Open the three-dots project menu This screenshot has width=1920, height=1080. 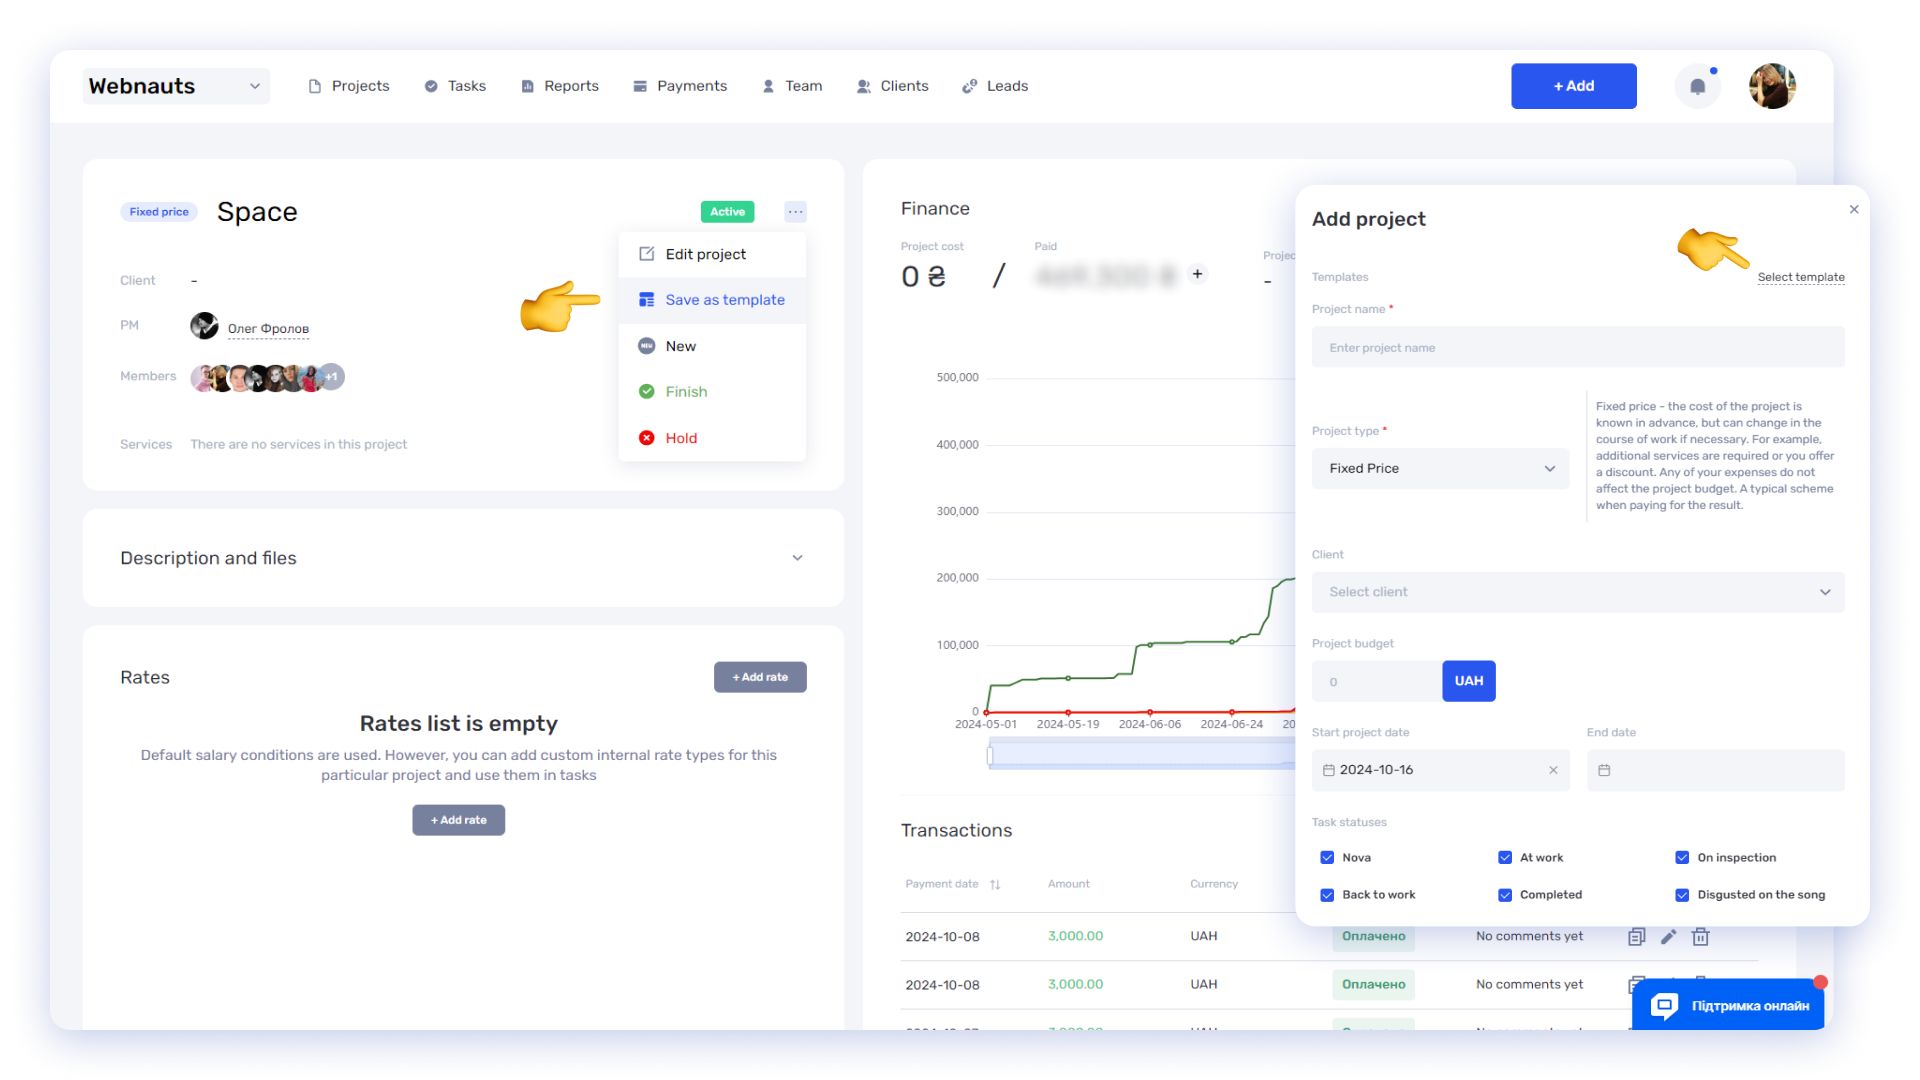coord(795,212)
